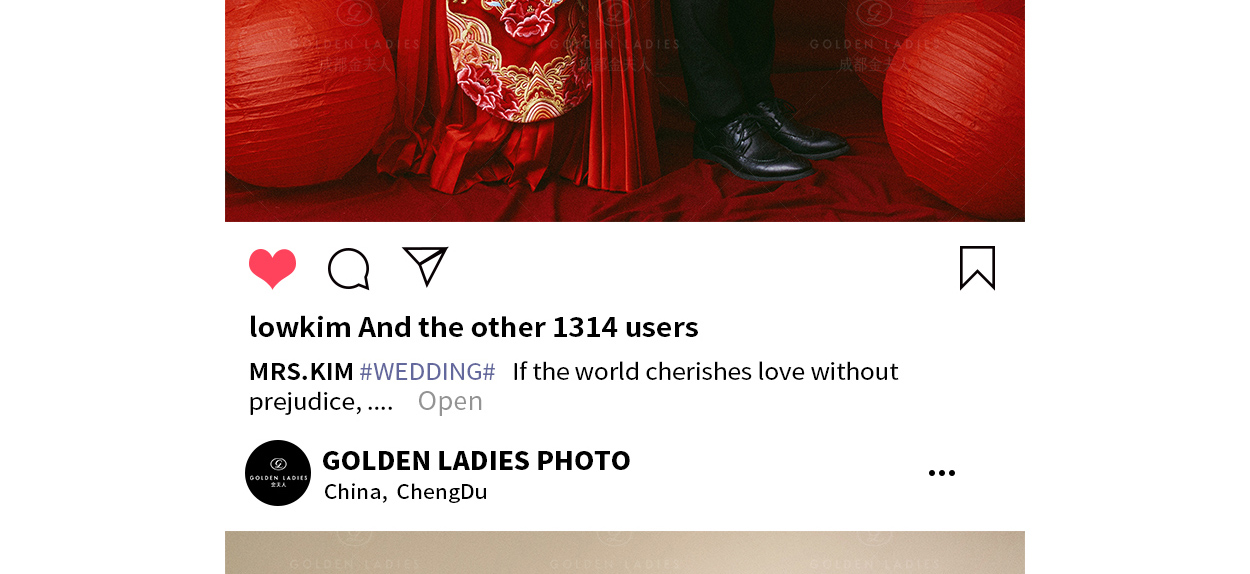Visit the lowkim user profile

pos(300,327)
